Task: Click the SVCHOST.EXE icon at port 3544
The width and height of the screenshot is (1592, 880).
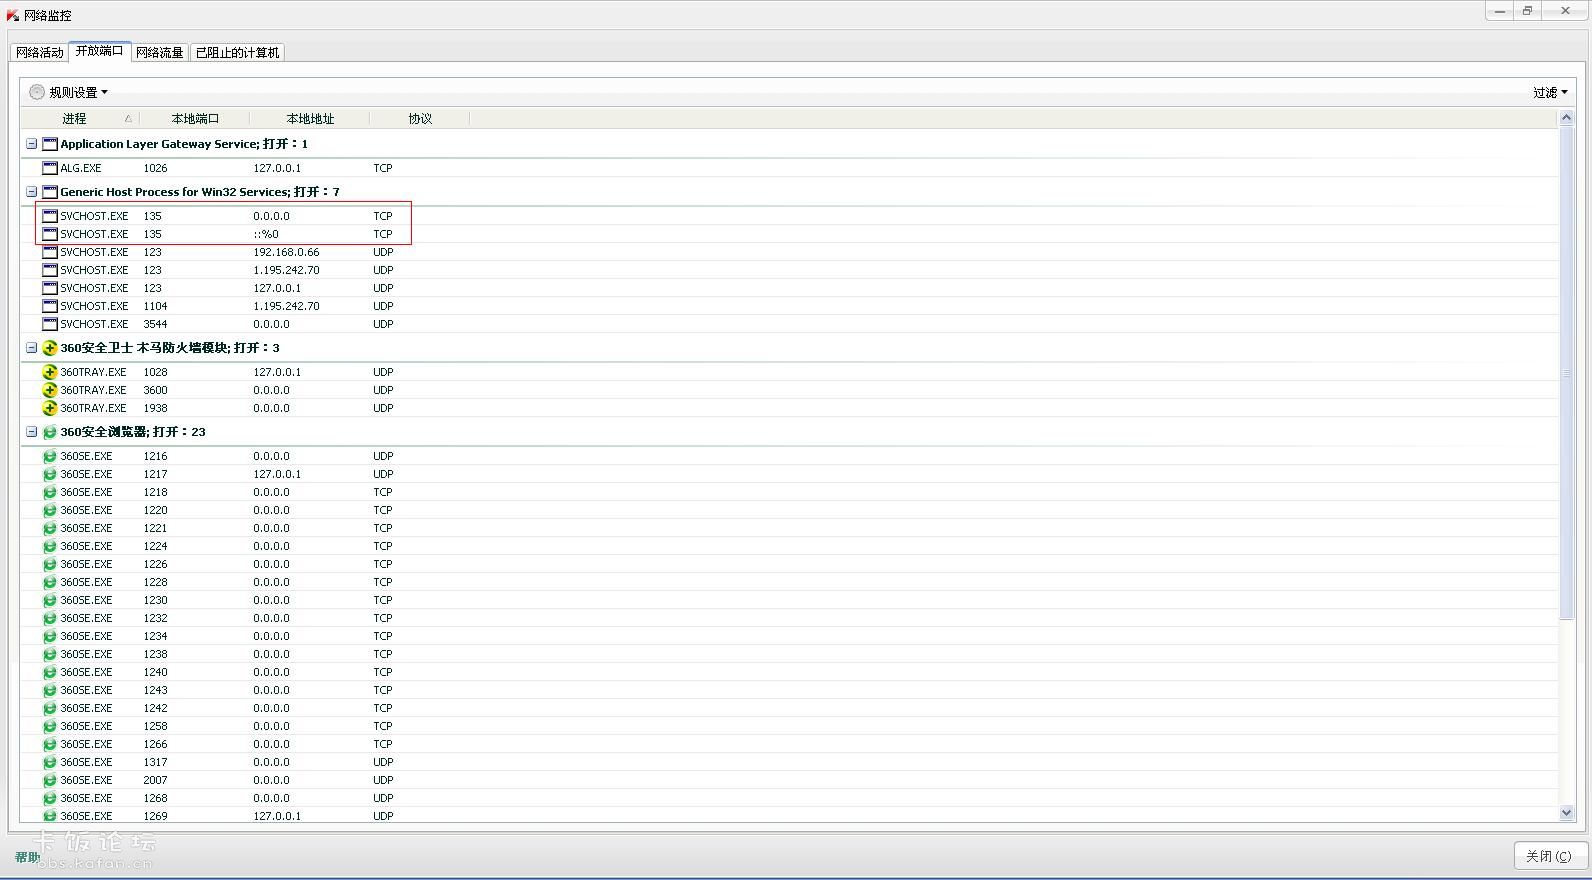Action: point(49,324)
